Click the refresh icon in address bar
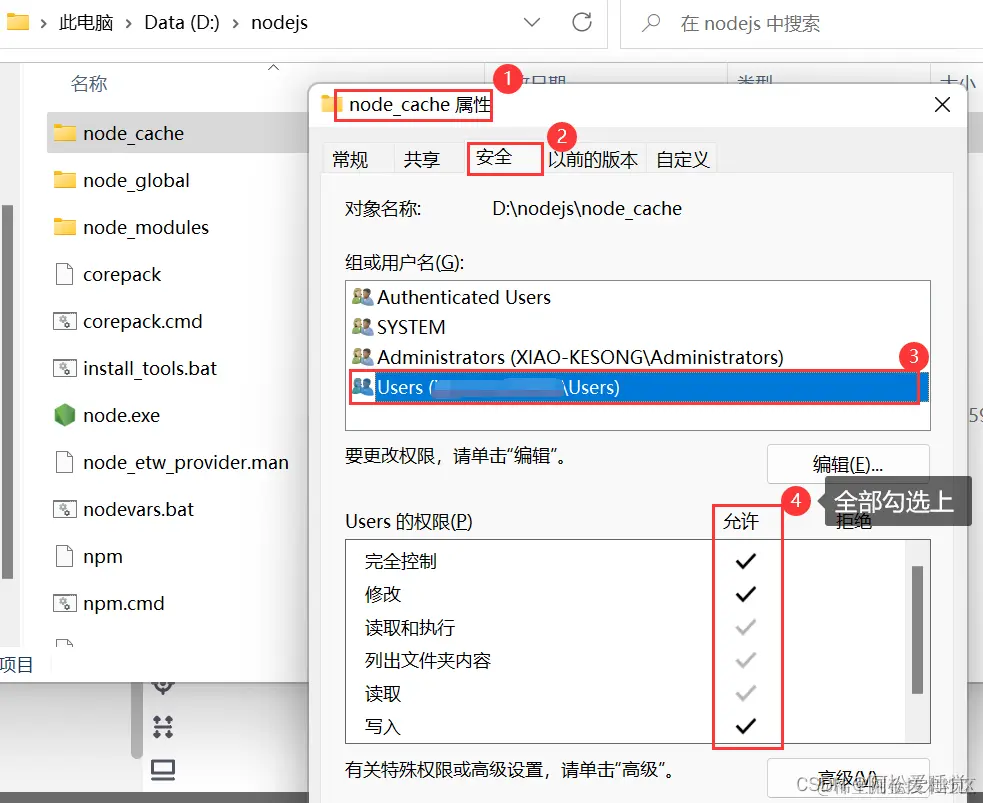The height and width of the screenshot is (803, 983). point(582,23)
